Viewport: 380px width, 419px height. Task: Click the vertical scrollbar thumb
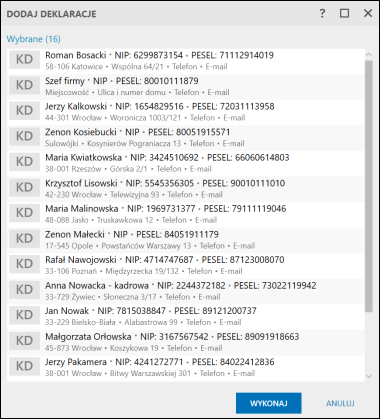[368, 186]
